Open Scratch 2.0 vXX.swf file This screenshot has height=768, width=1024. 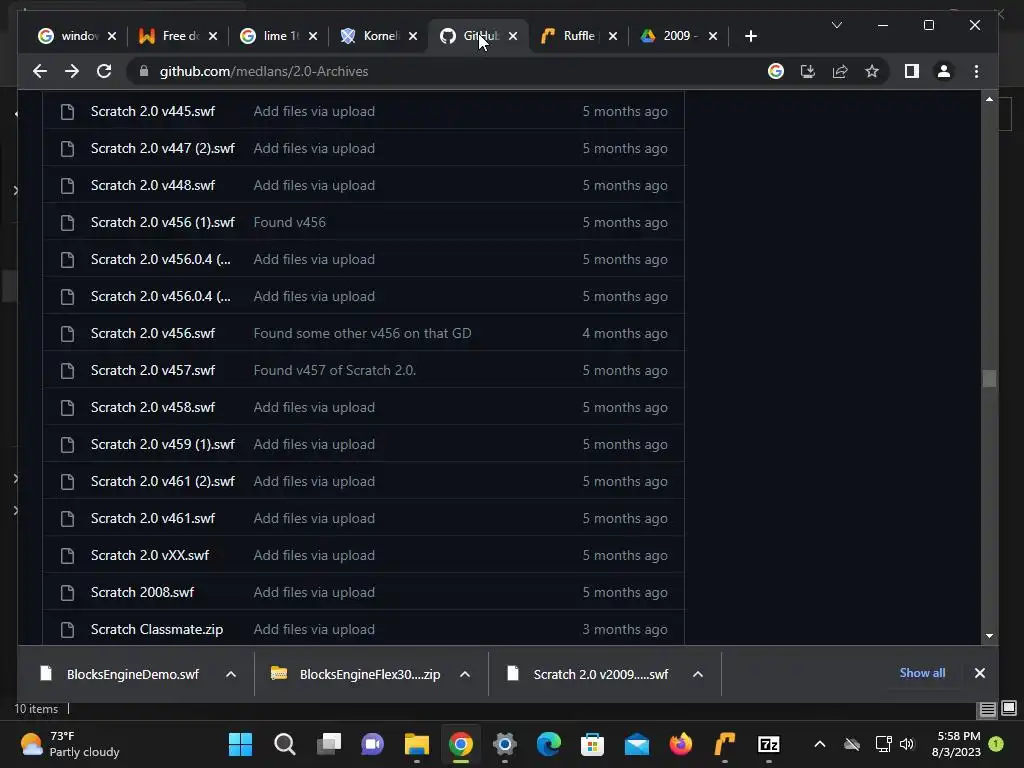(x=150, y=556)
